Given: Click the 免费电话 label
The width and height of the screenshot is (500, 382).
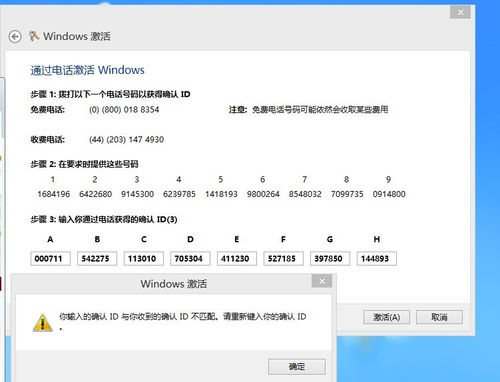Looking at the screenshot, I should pyautogui.click(x=48, y=109).
